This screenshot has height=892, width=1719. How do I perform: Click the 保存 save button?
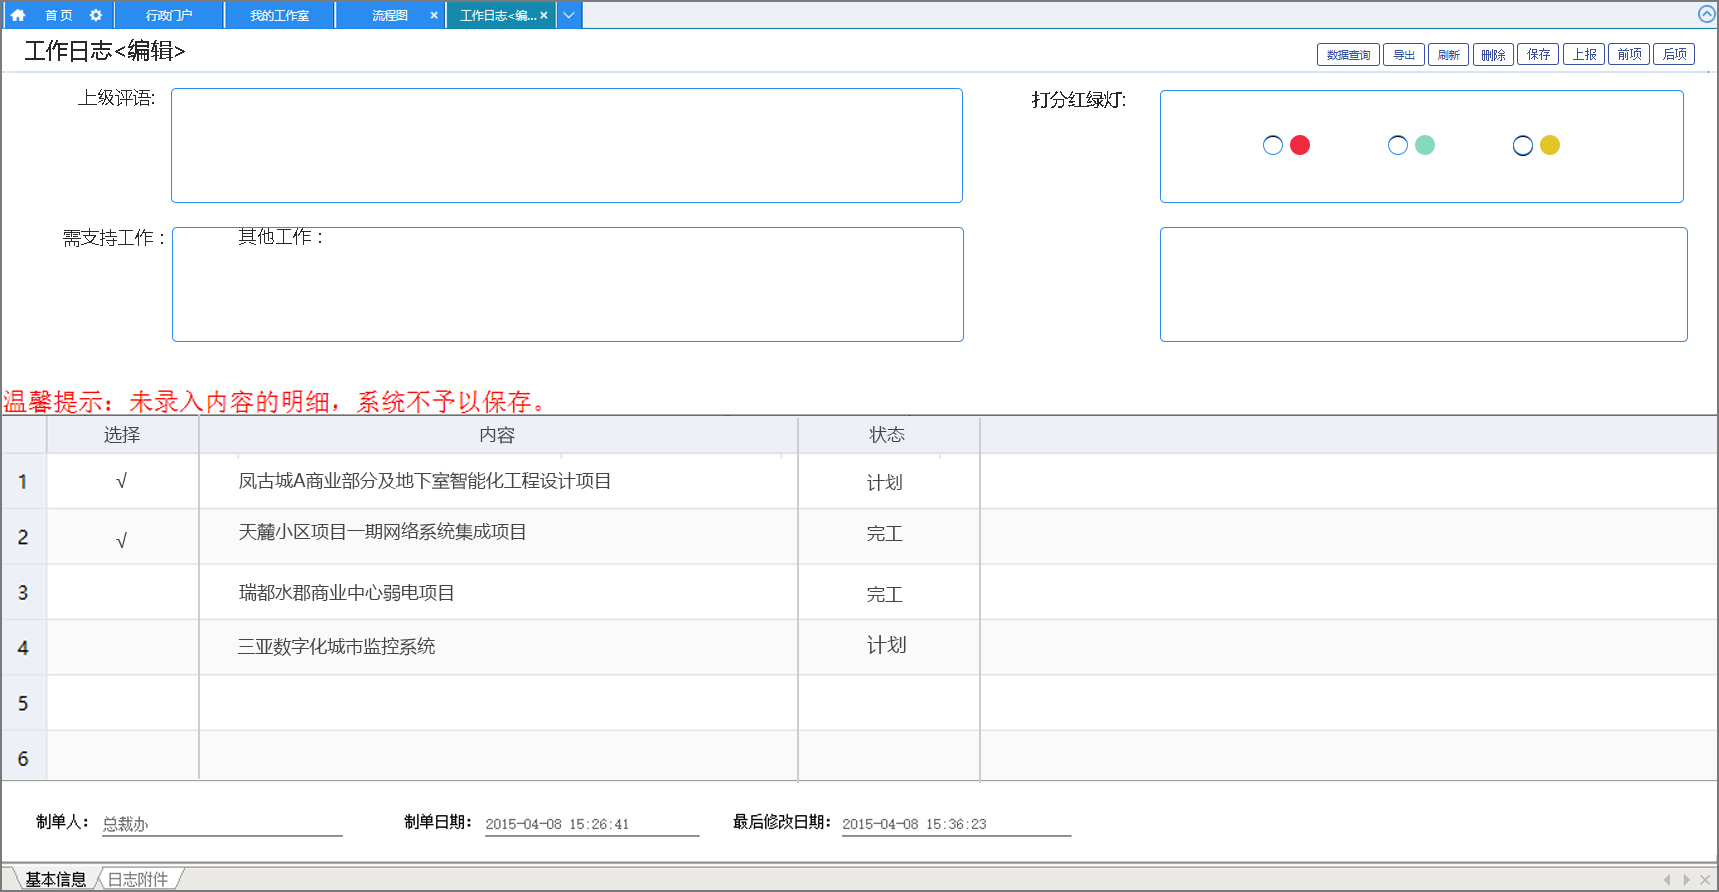(1538, 54)
